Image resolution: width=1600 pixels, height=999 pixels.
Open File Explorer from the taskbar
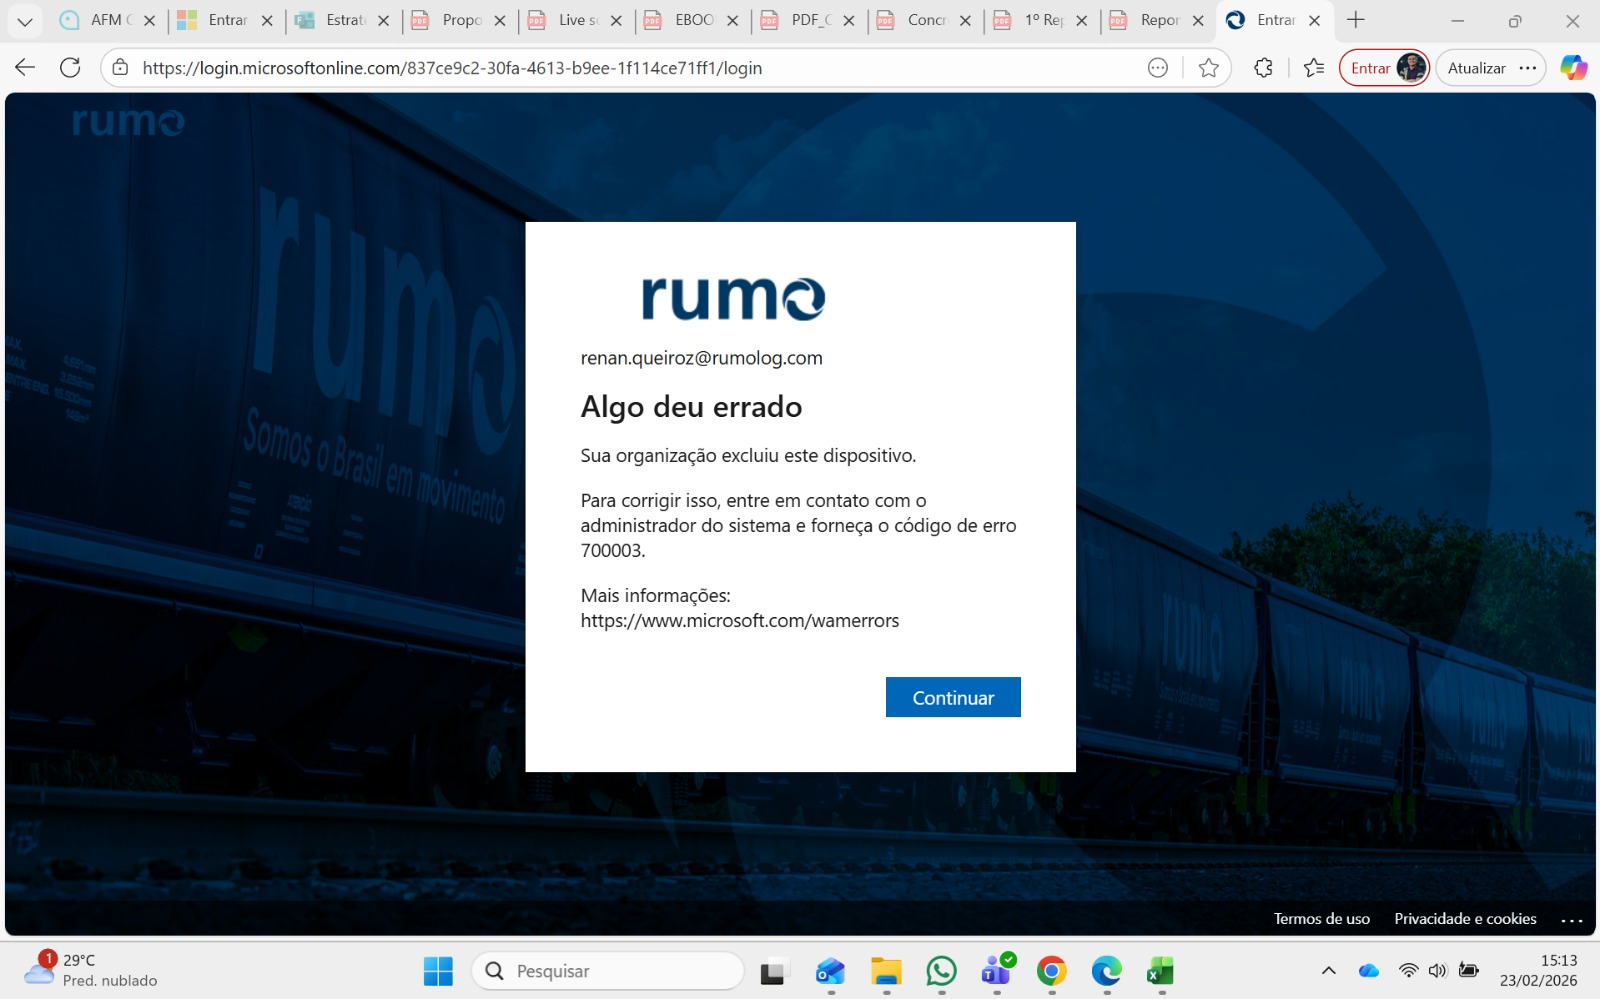pos(886,971)
